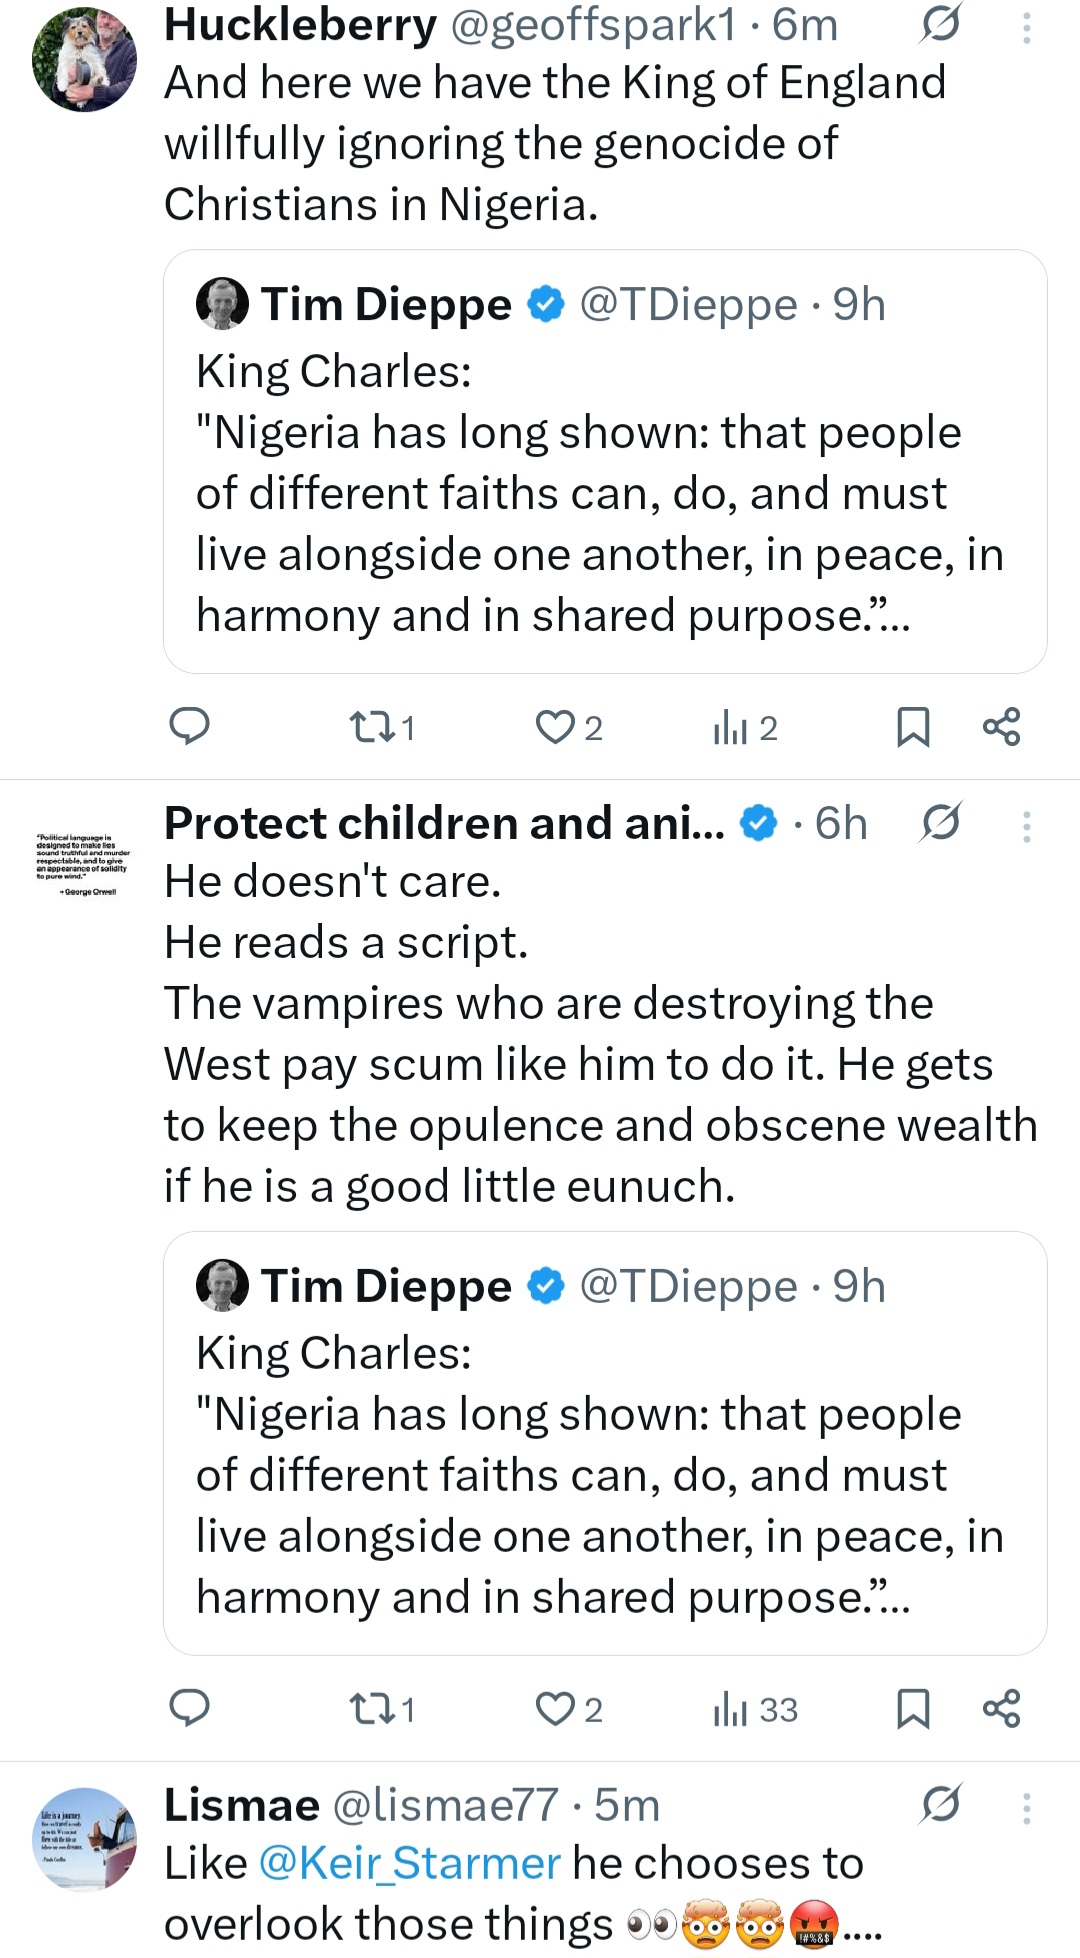Open Lismae's profile picture
Screen dimensions: 1080x1958
point(84,1839)
